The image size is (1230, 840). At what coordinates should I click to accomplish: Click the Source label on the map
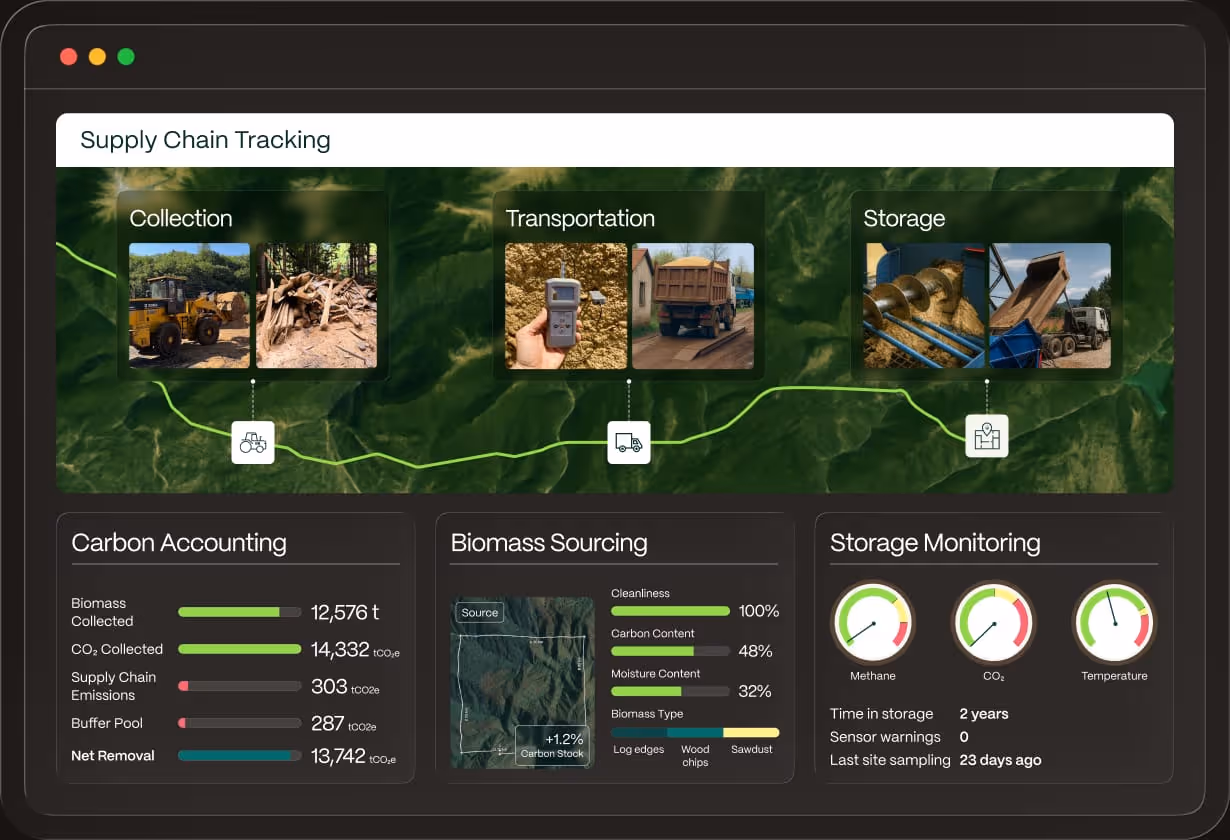480,613
